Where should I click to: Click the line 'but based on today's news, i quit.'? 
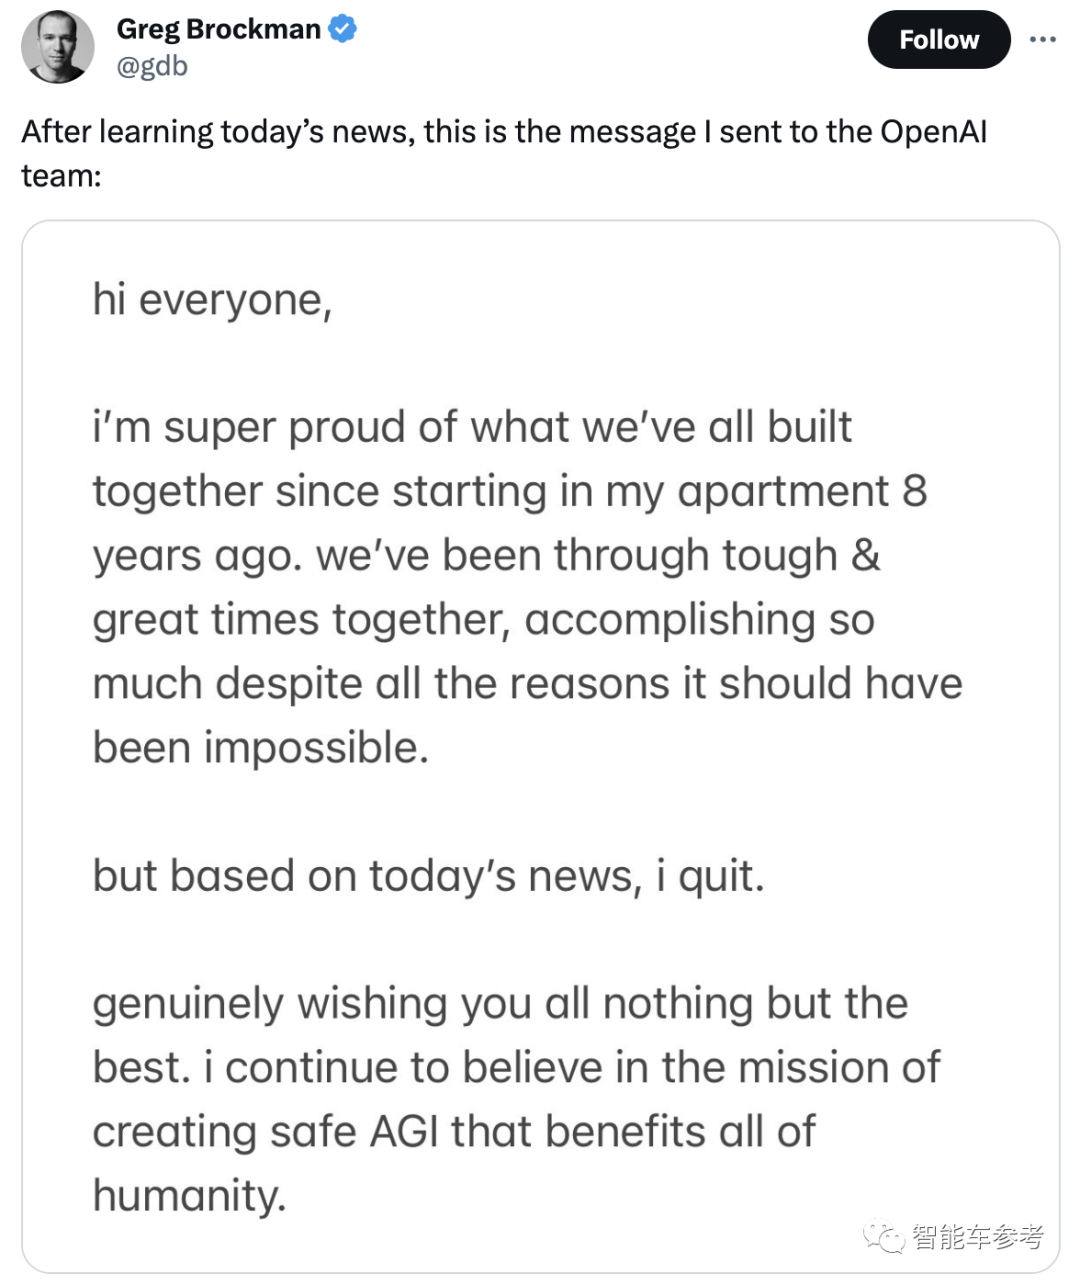click(x=428, y=876)
